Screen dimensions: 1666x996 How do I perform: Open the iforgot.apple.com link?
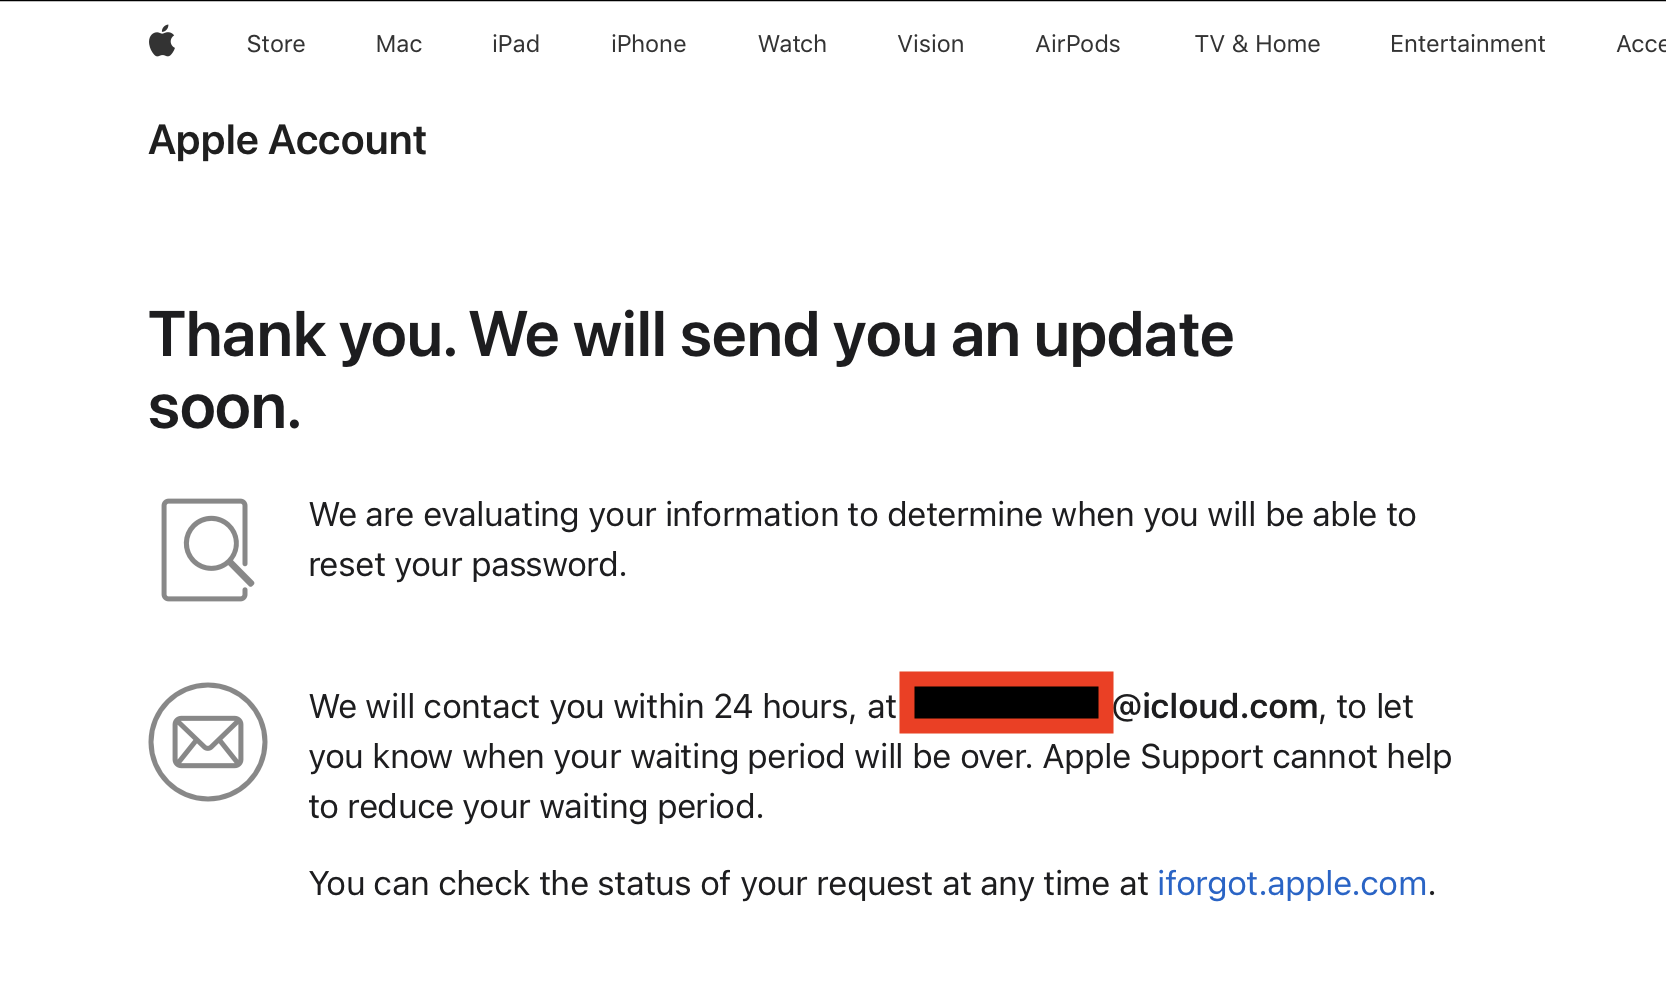[1291, 884]
